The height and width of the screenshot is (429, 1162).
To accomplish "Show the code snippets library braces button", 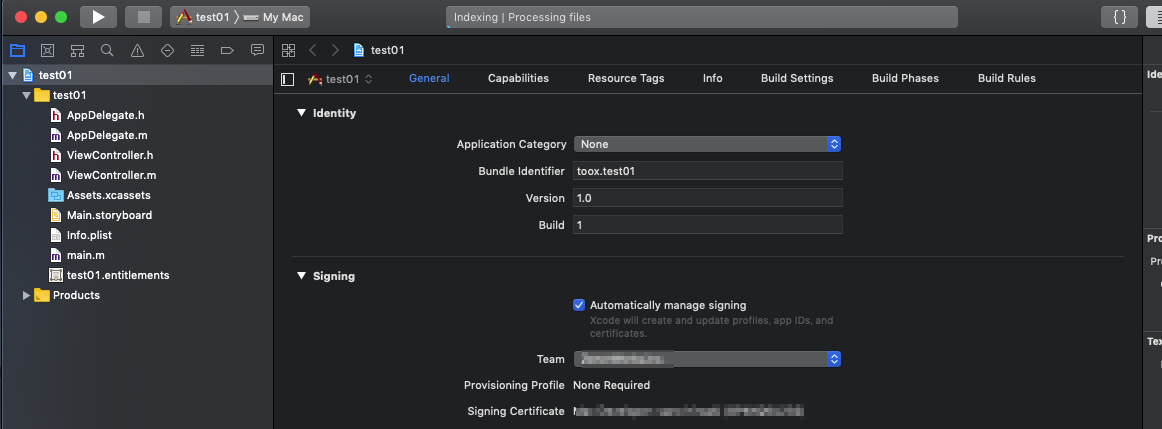I will 1120,17.
